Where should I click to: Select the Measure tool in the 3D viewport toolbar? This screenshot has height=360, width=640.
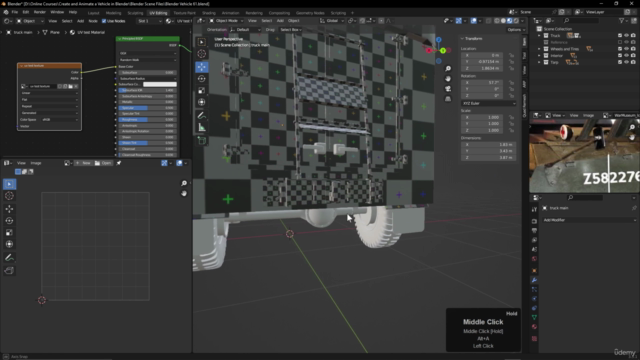tap(202, 128)
